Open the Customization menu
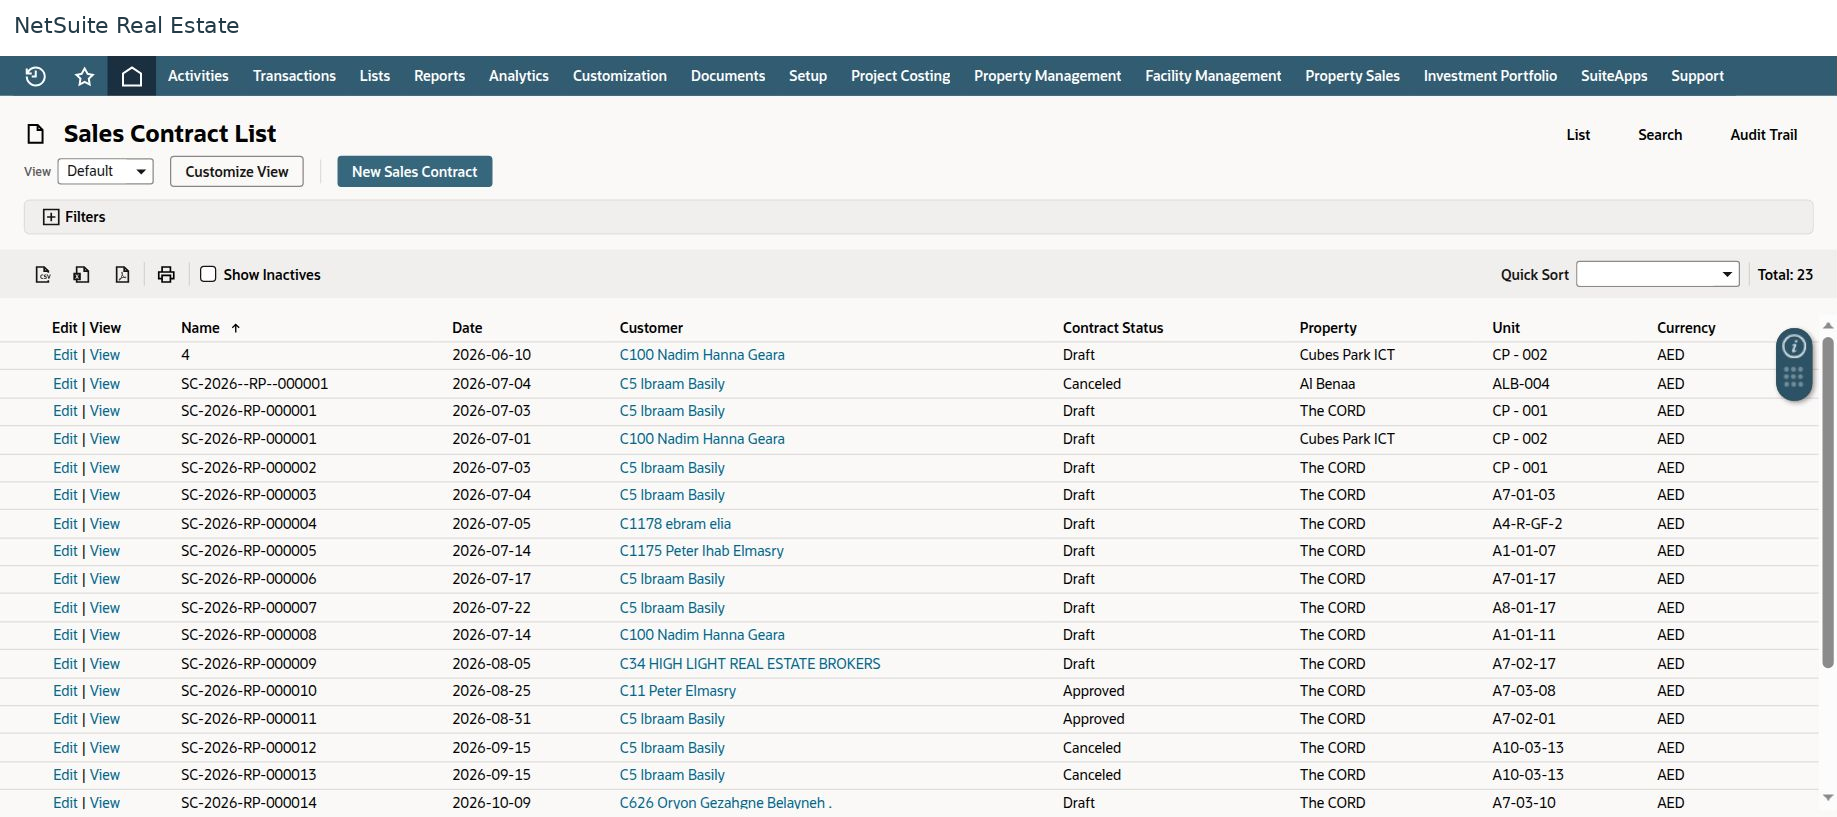Viewport: 1837px width, 817px height. point(620,76)
